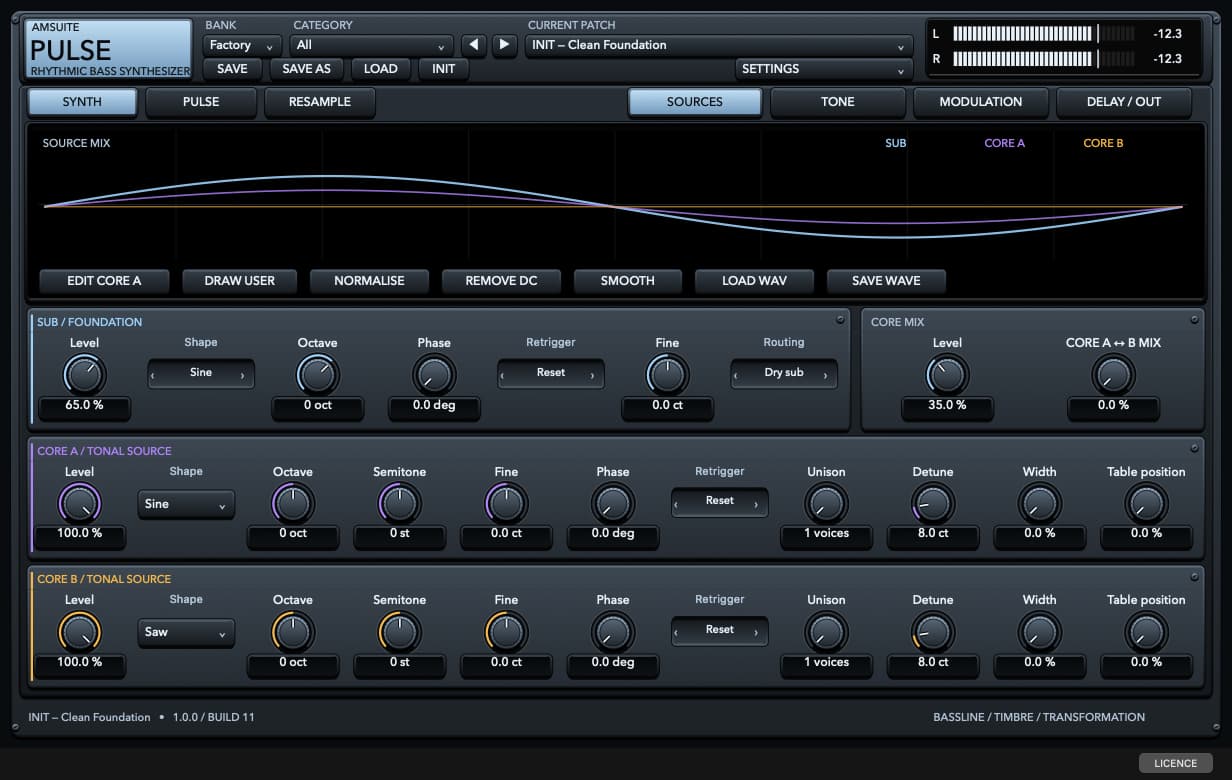The width and height of the screenshot is (1232, 780).
Task: Click the NORMALISE button
Action: click(x=369, y=281)
